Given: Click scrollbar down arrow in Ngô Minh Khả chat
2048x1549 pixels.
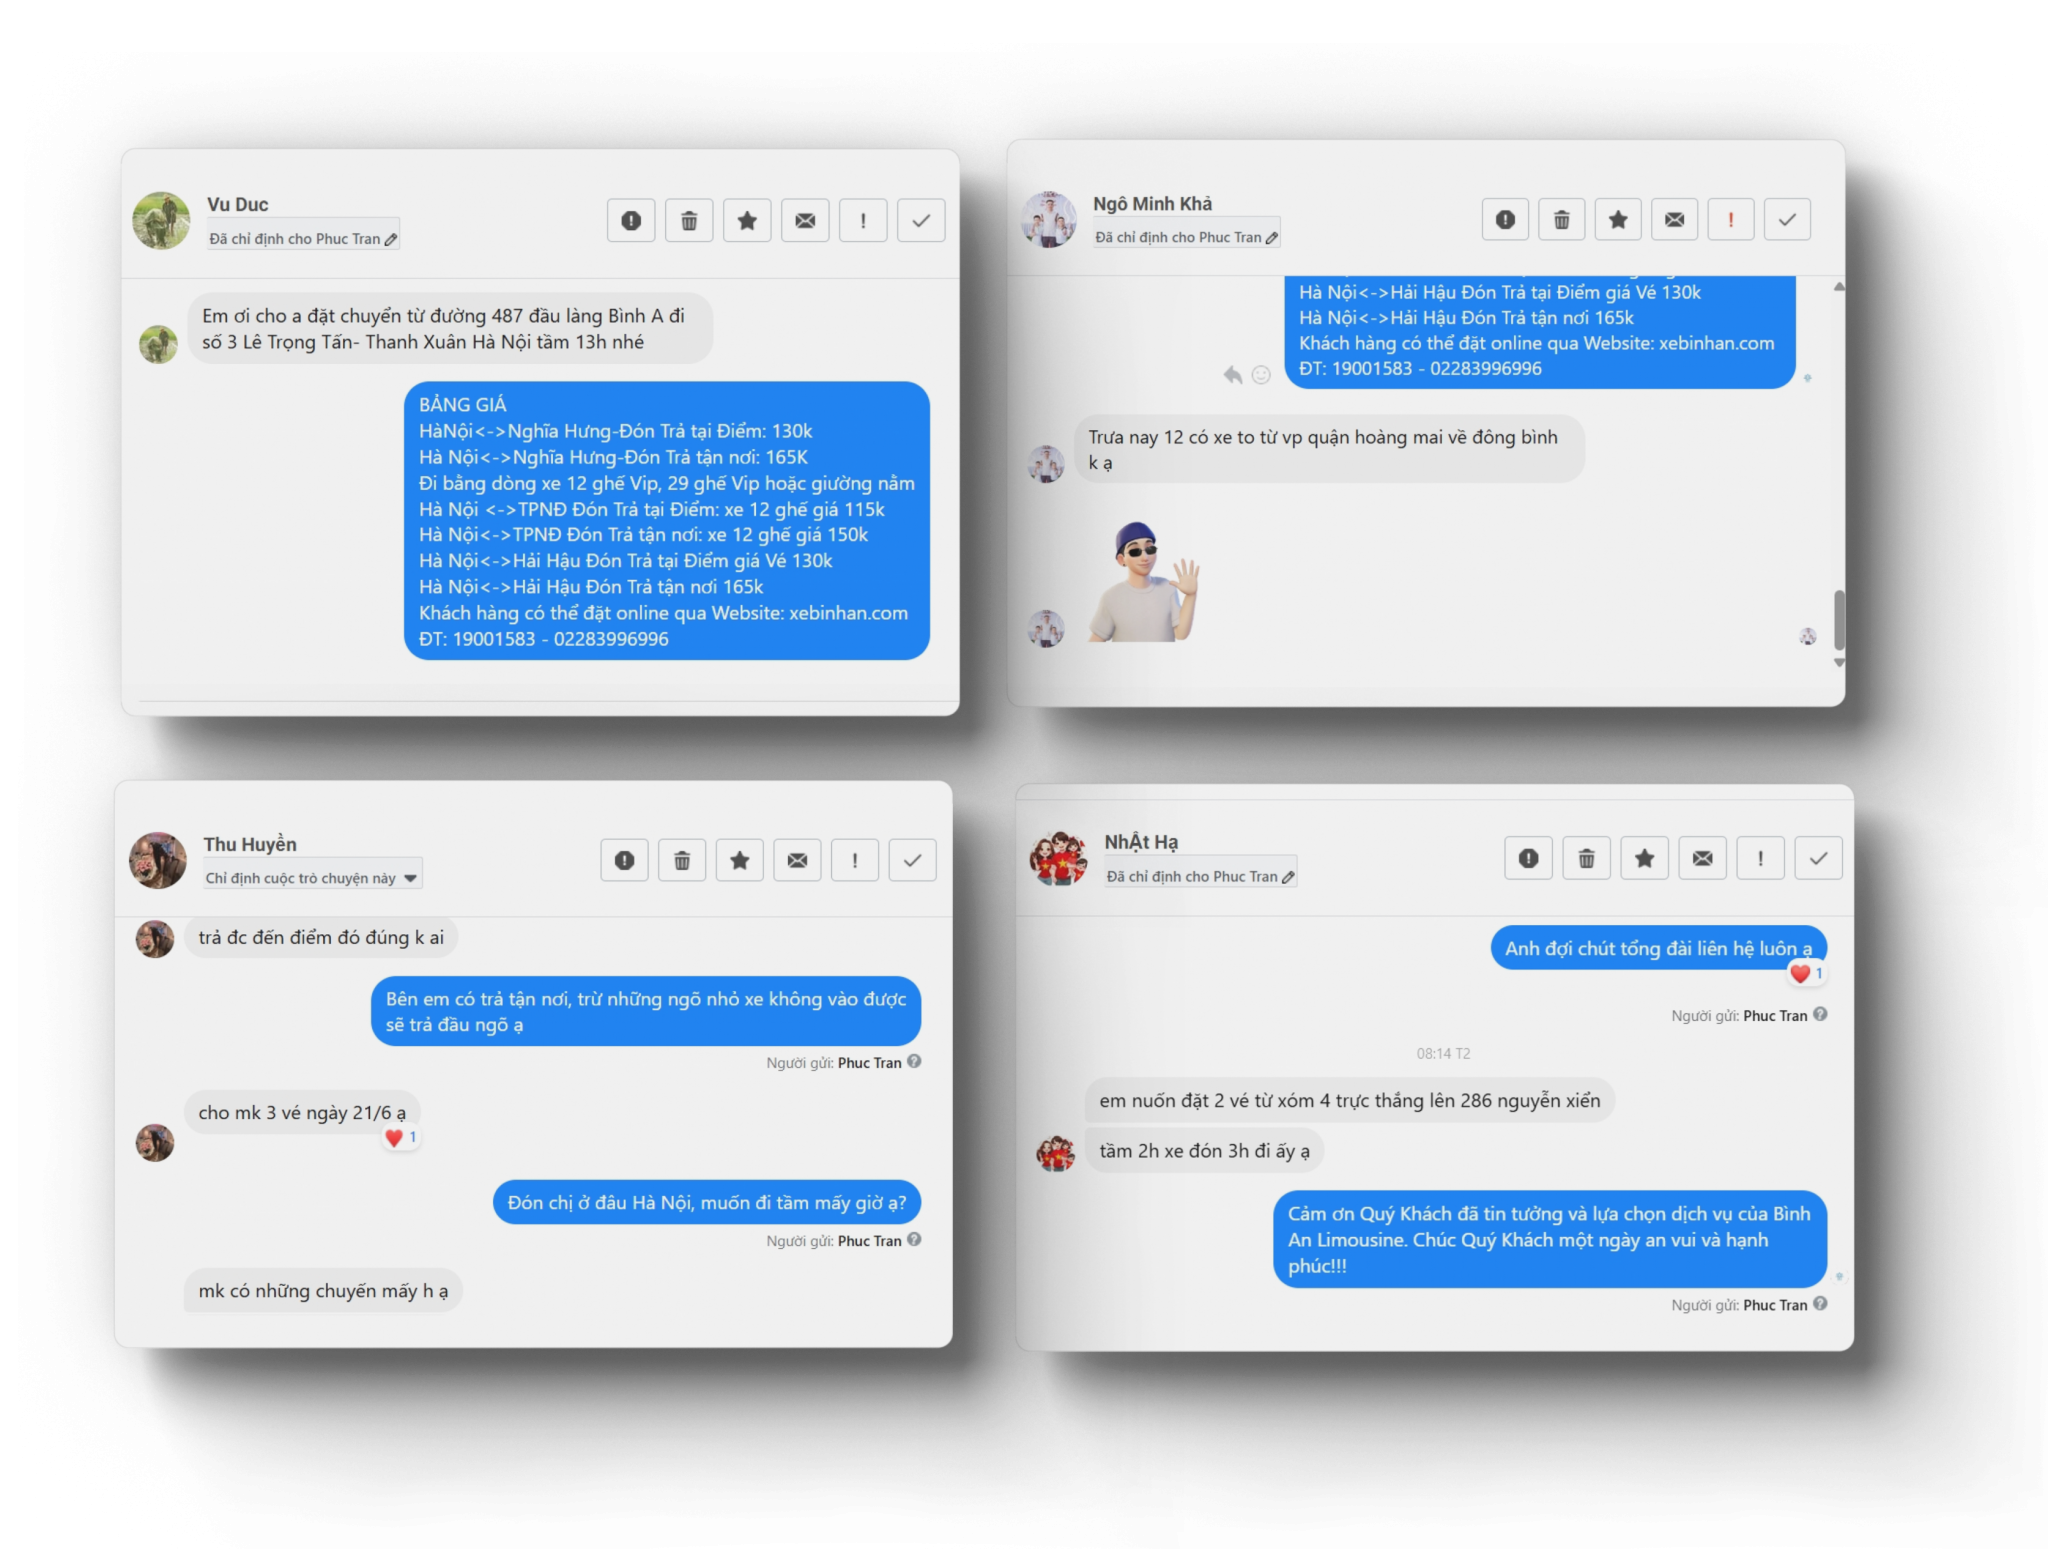Looking at the screenshot, I should click(x=1839, y=662).
